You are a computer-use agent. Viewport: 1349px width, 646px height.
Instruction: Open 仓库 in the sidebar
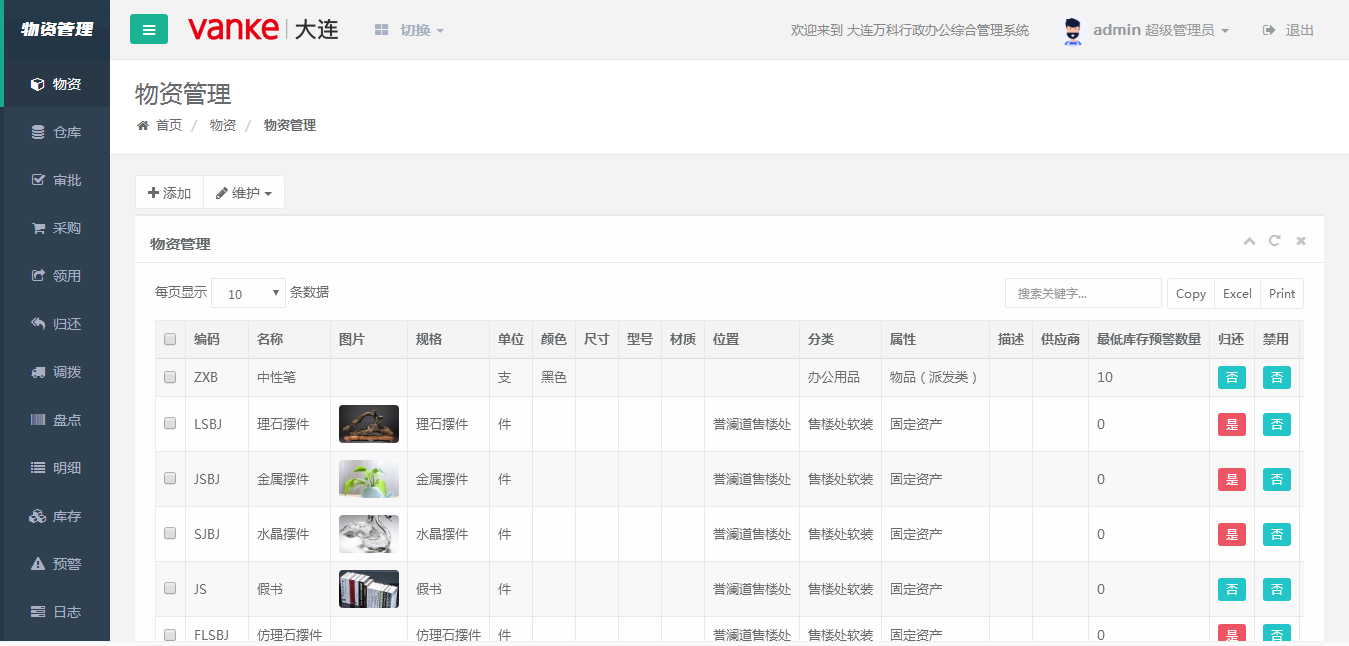[x=56, y=132]
